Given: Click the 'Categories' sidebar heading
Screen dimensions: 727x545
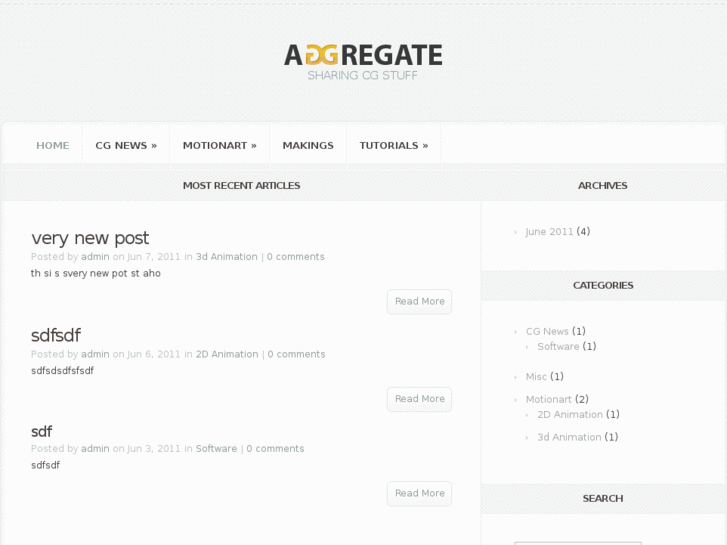Looking at the screenshot, I should point(603,286).
